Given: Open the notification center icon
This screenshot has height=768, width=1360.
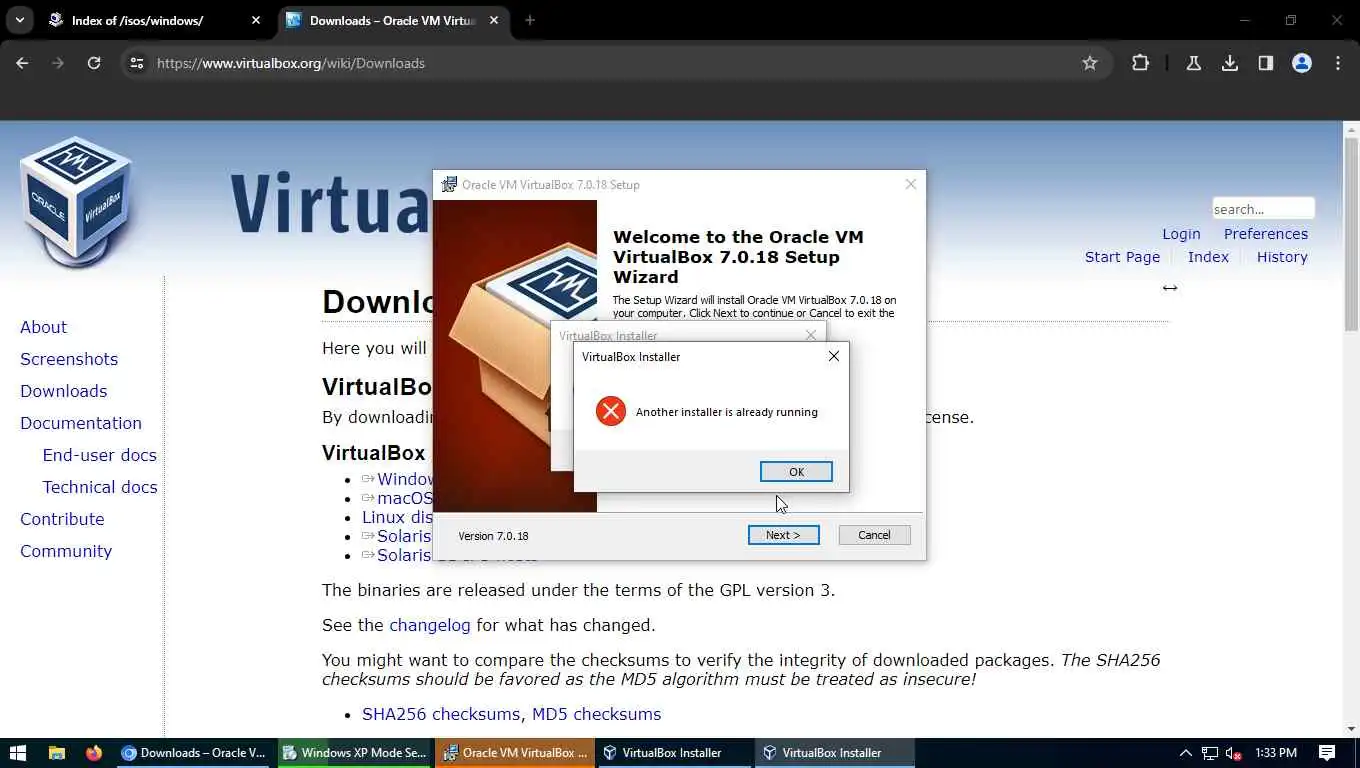Looking at the screenshot, I should coord(1327,753).
